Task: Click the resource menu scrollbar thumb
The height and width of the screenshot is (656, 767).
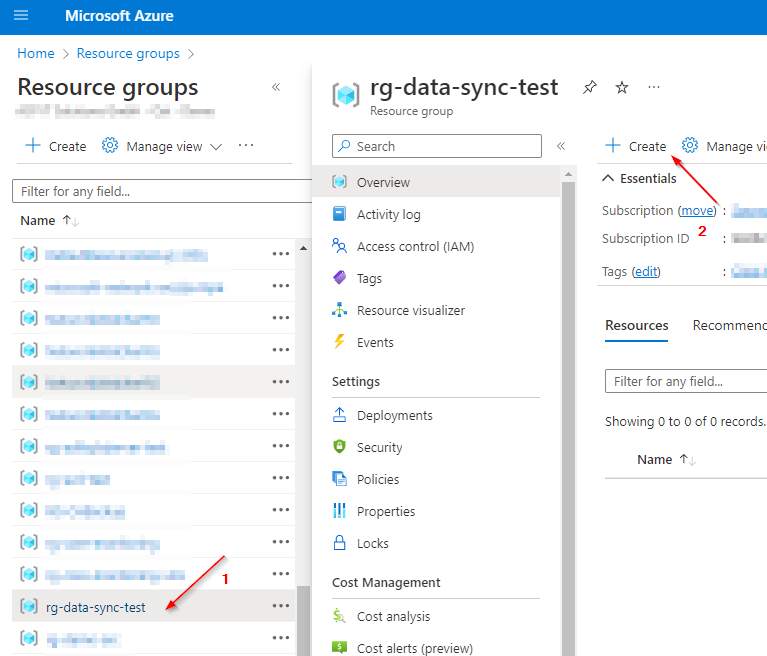Action: click(568, 419)
